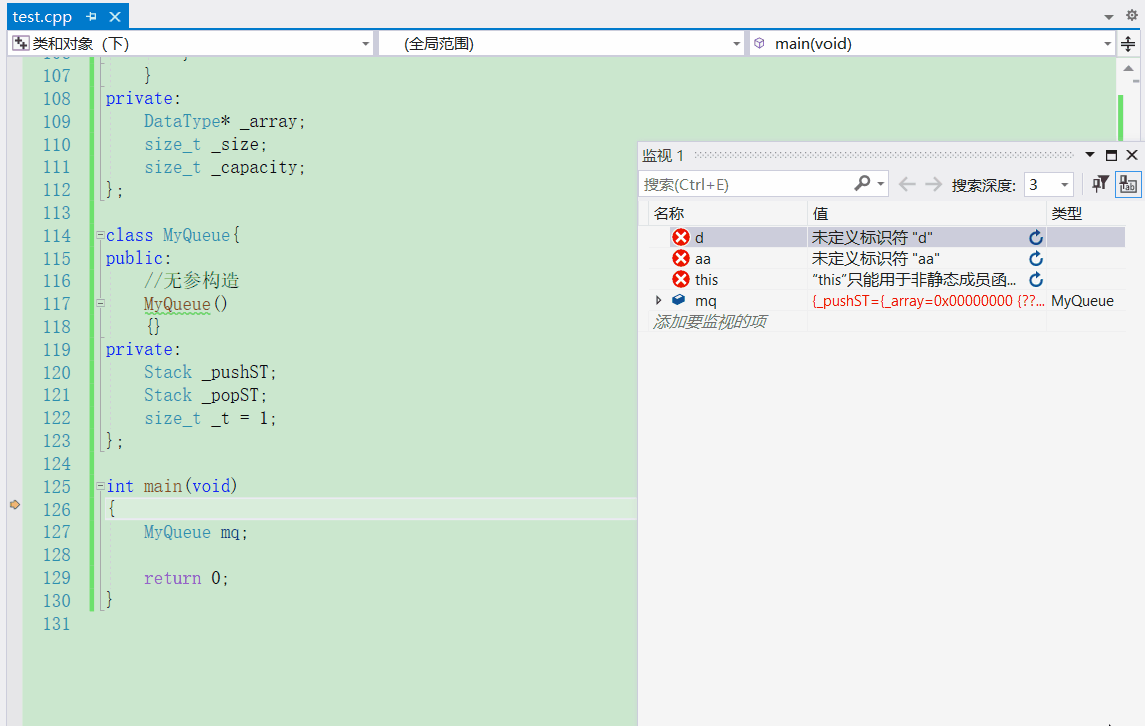This screenshot has width=1145, height=726.
Task: Expand the mq watch item
Action: (x=658, y=300)
